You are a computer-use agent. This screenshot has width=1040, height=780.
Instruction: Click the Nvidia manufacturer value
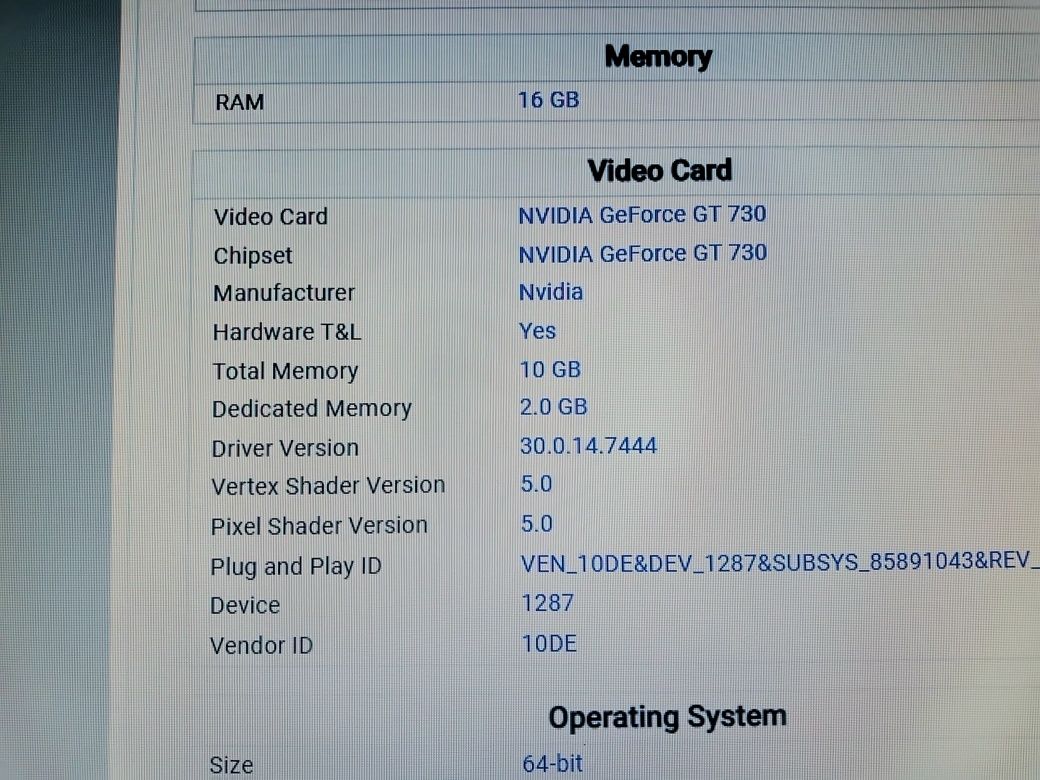coord(551,291)
